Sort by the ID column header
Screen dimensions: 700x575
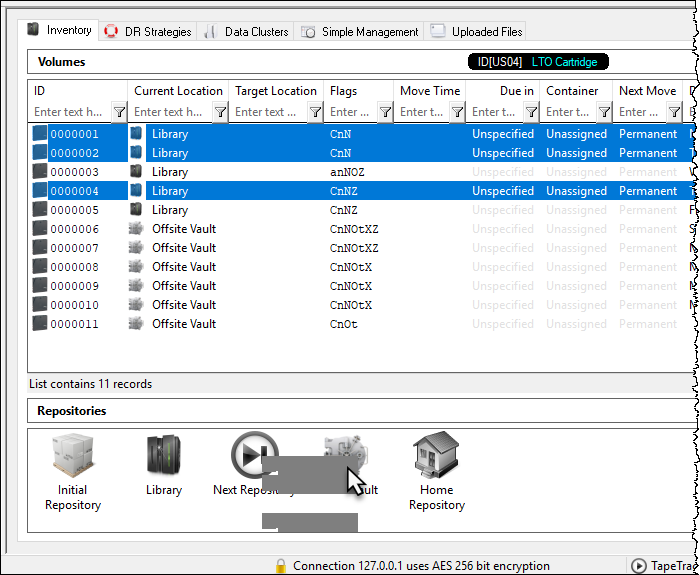pyautogui.click(x=78, y=91)
